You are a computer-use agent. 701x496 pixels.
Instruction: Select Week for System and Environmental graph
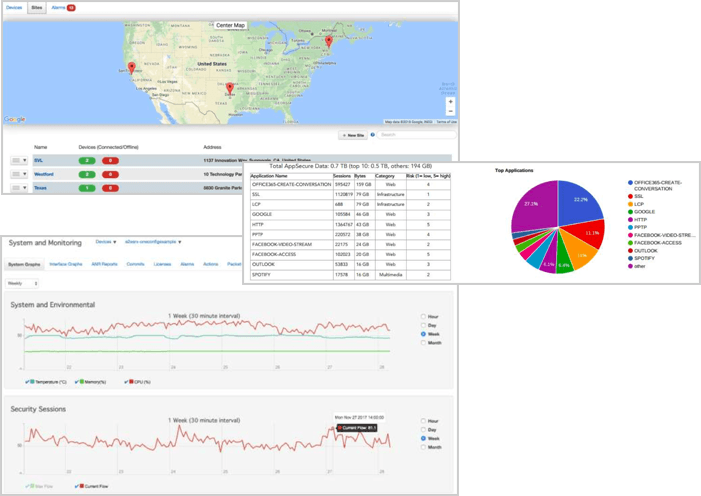[423, 334]
